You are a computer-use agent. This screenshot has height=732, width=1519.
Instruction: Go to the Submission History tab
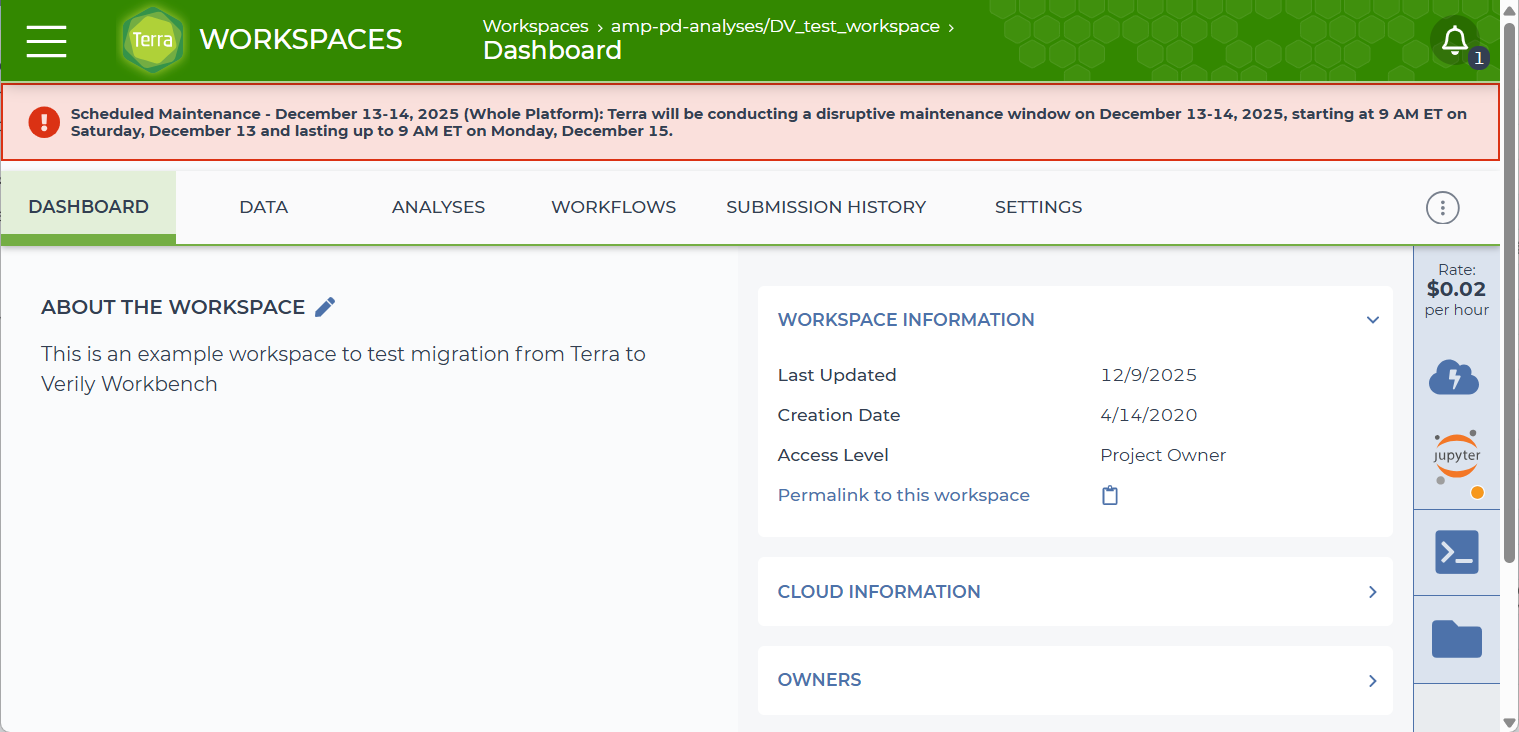click(825, 207)
